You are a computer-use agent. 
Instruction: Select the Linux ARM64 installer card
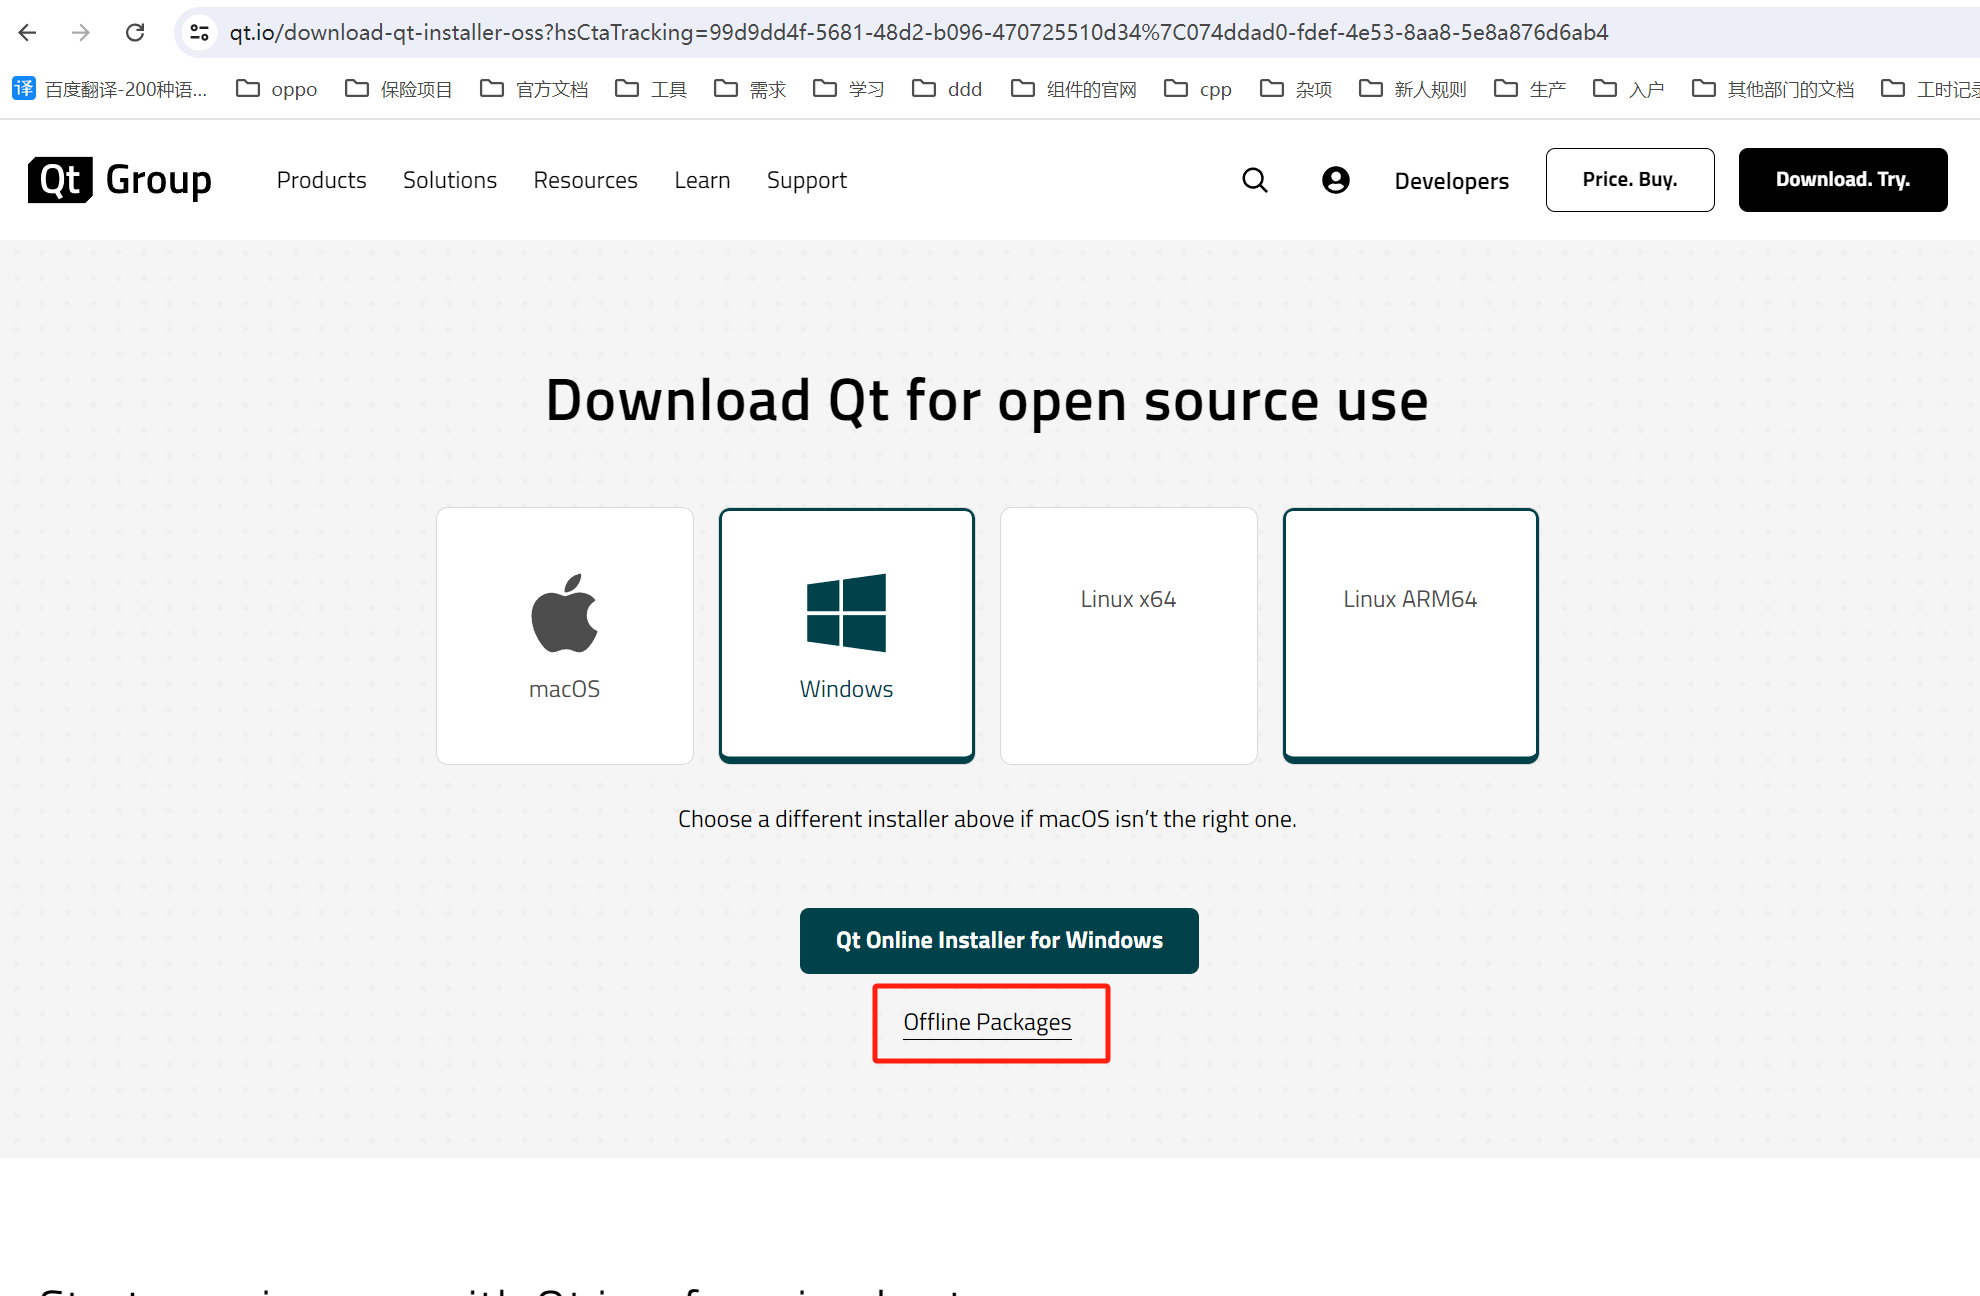pos(1411,636)
